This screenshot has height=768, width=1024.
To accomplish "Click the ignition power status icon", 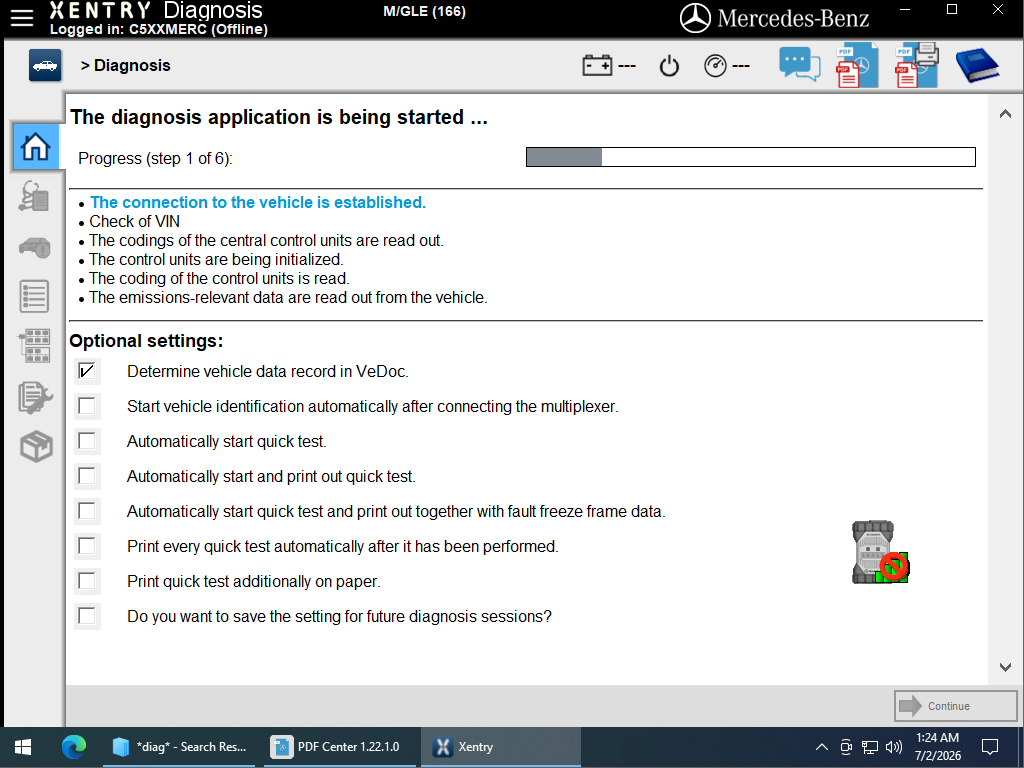I will pyautogui.click(x=669, y=66).
